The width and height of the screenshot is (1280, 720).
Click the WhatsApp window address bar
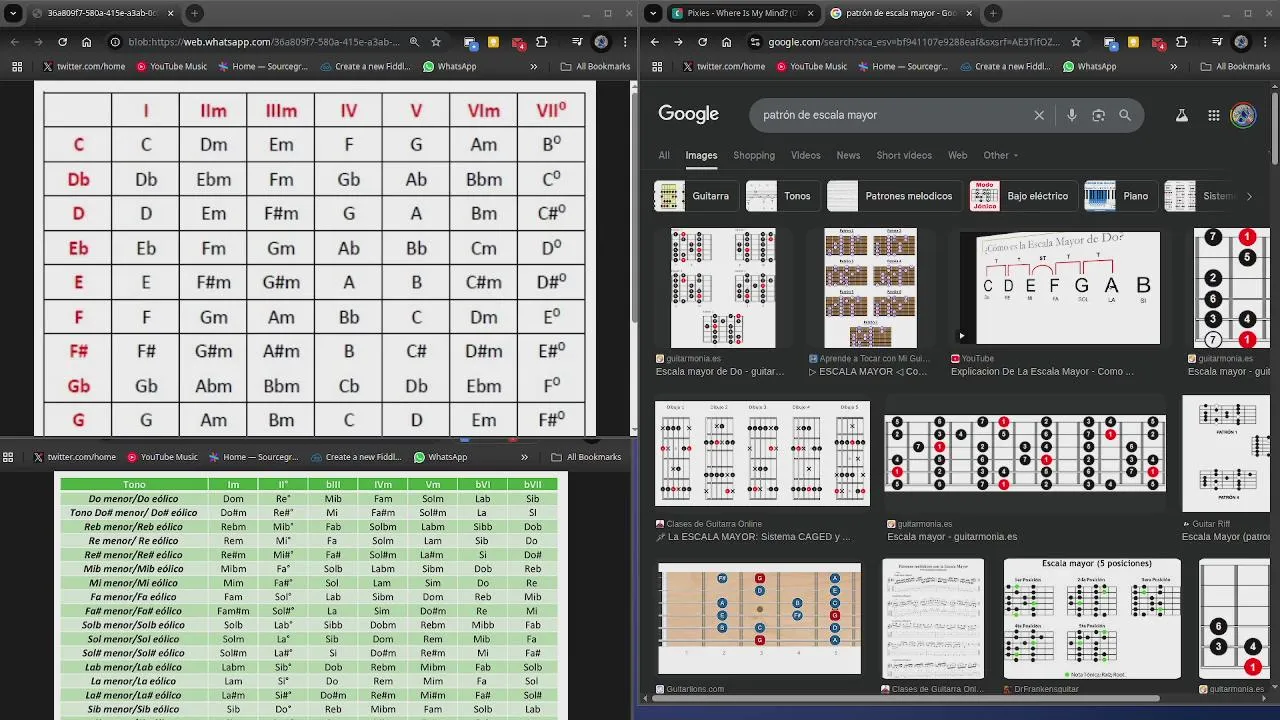point(260,42)
